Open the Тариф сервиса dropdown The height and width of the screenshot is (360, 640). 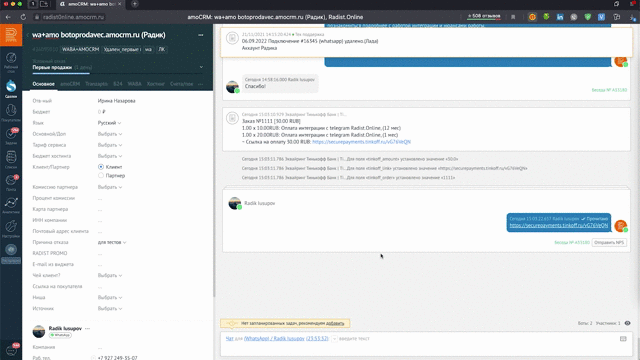pos(110,145)
